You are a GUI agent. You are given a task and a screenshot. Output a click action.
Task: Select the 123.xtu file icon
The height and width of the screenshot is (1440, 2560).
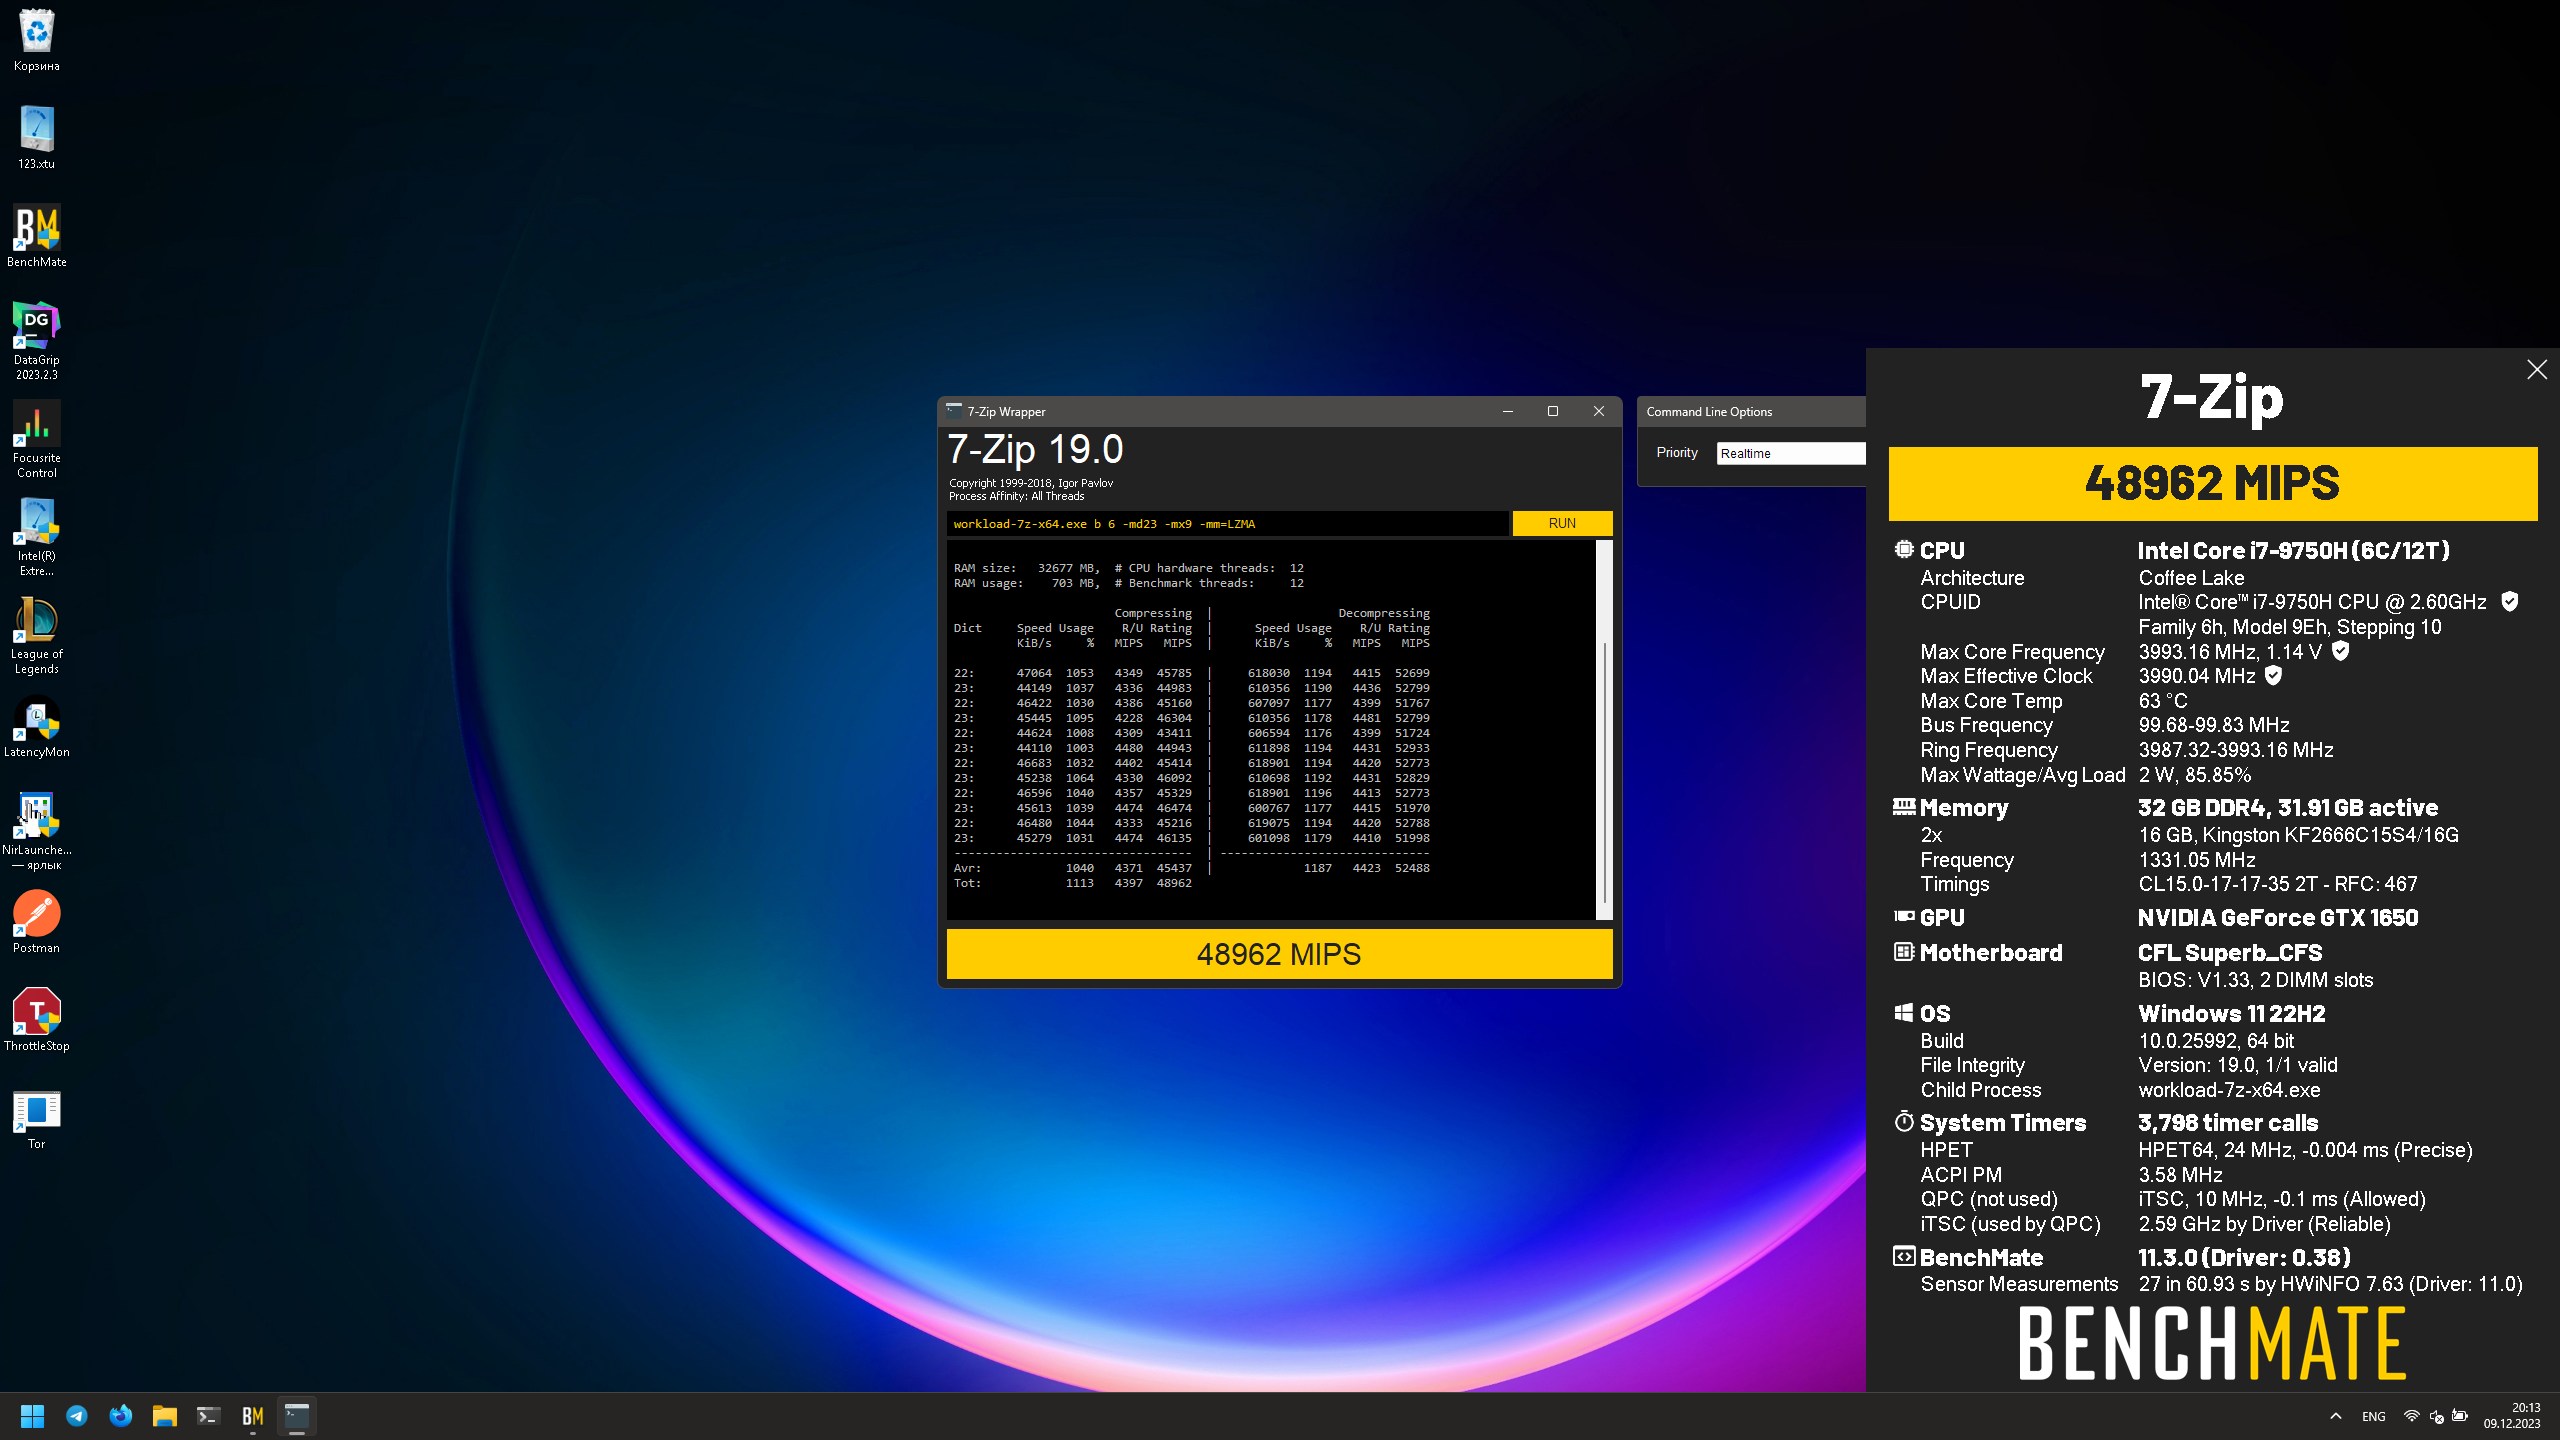tap(37, 137)
